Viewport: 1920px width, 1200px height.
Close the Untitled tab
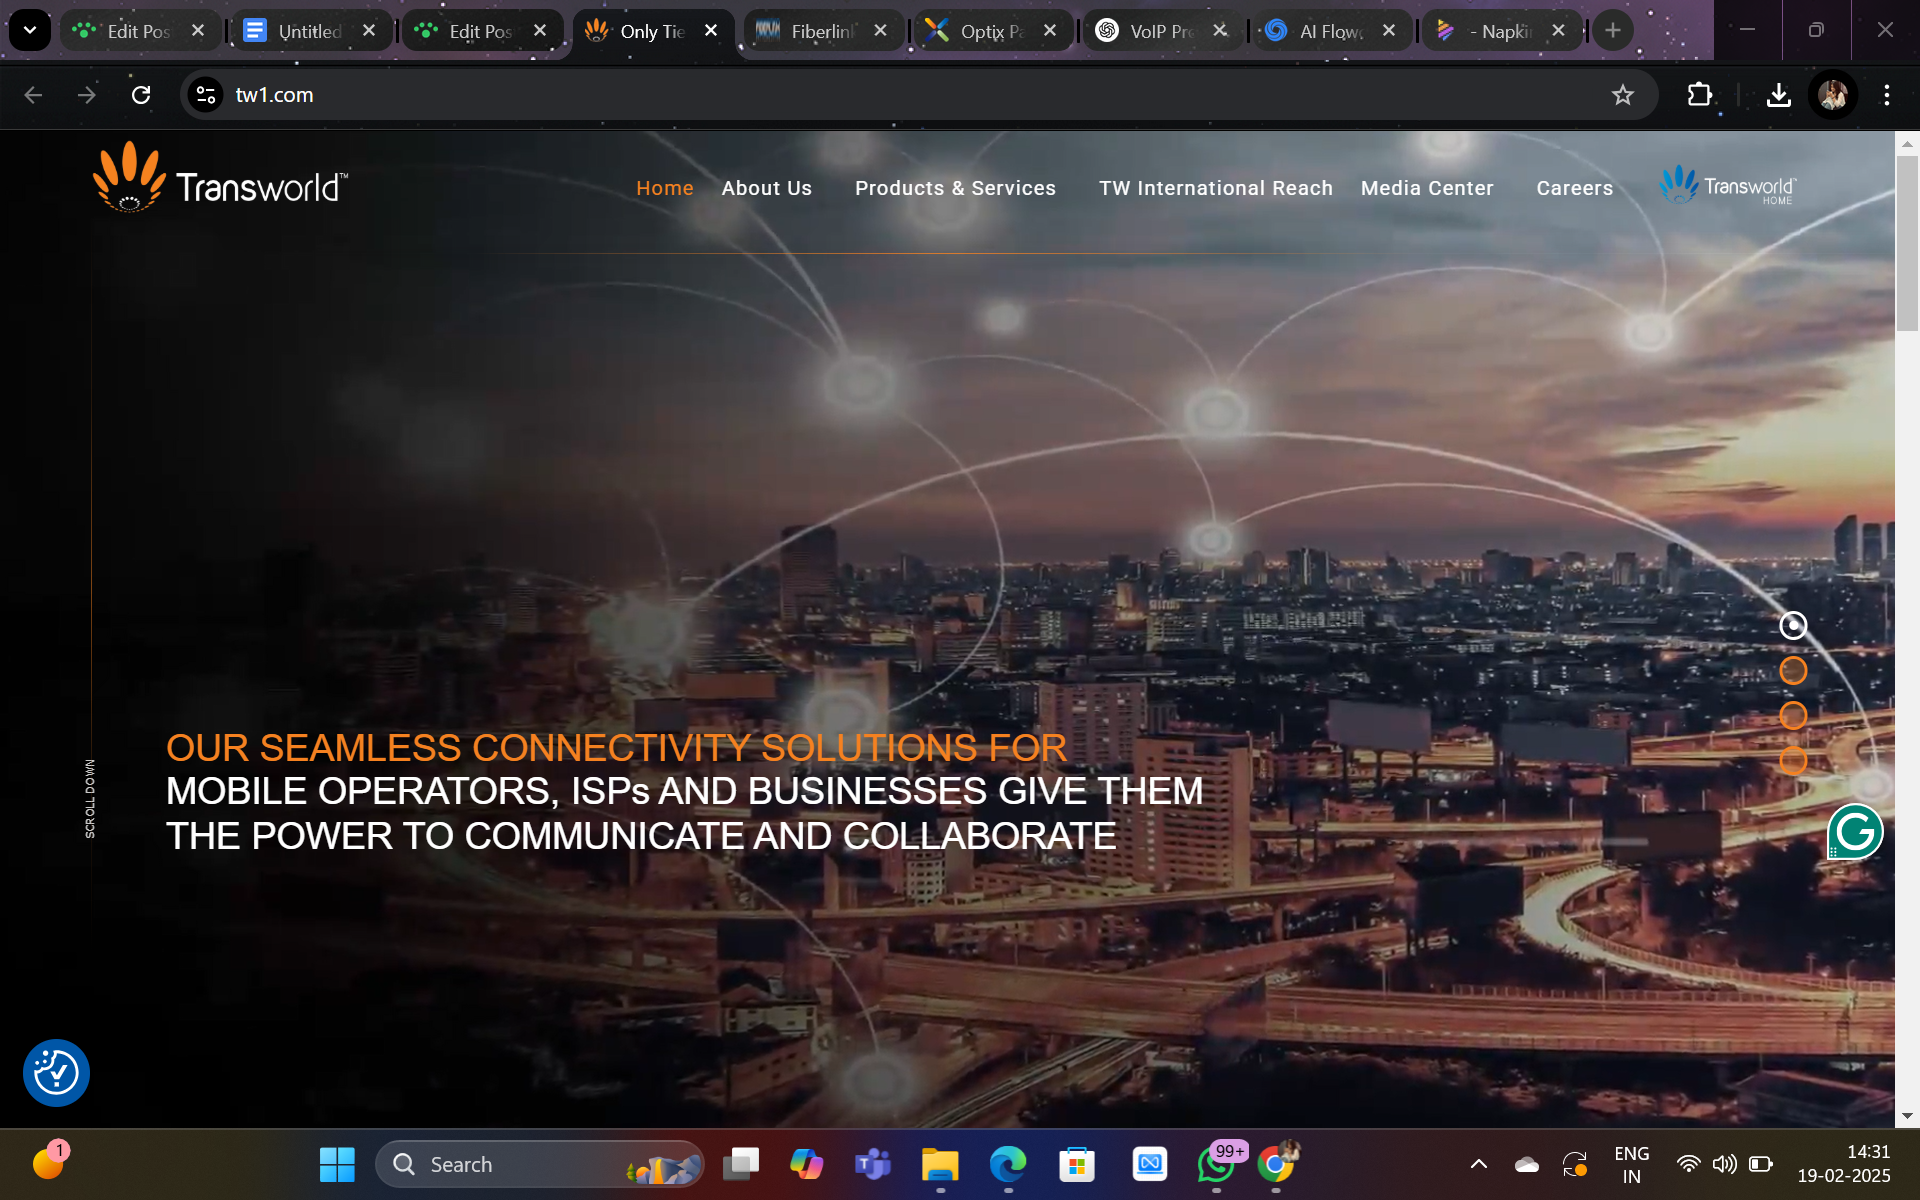(369, 31)
